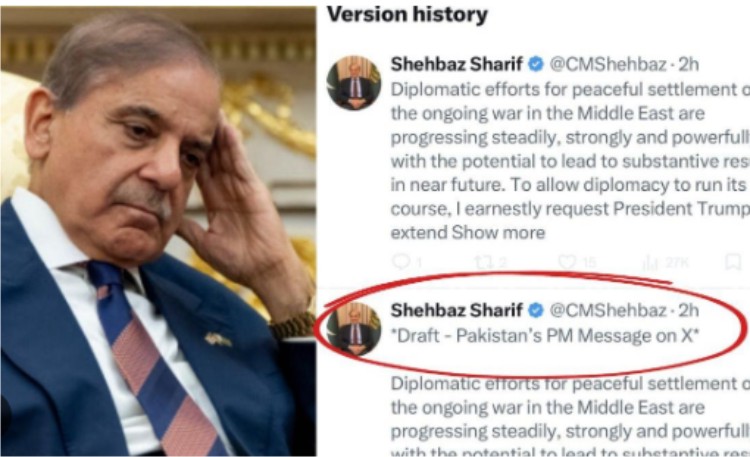Click reply icon under first tweet
Image resolution: width=750 pixels, height=457 pixels.
click(401, 261)
